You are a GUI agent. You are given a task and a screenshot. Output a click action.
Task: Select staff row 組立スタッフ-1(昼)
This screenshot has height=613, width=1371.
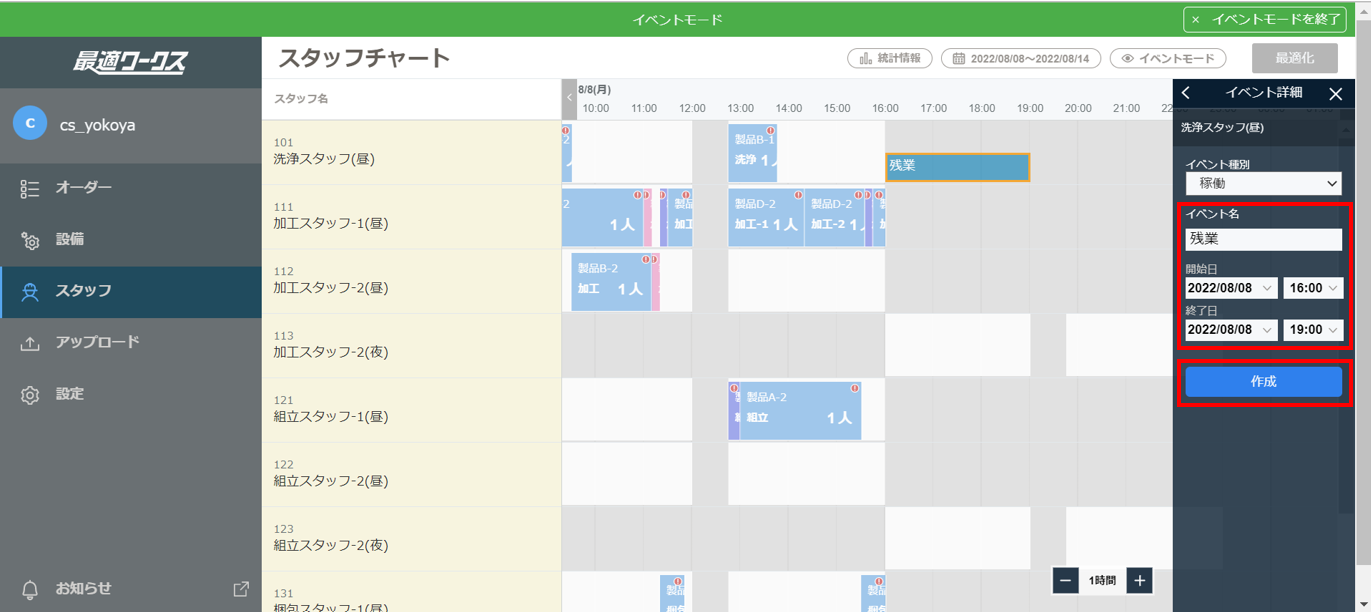tap(412, 410)
